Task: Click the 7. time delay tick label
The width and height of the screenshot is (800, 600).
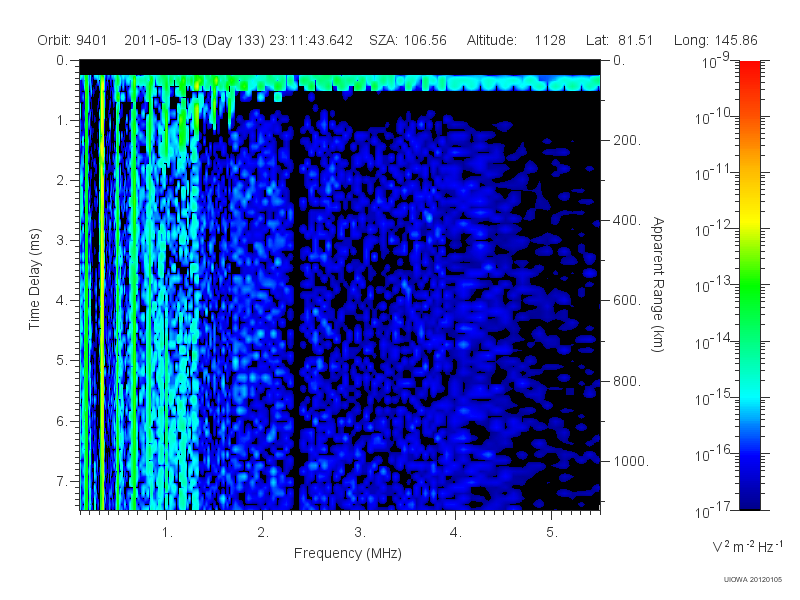Action: pos(61,481)
